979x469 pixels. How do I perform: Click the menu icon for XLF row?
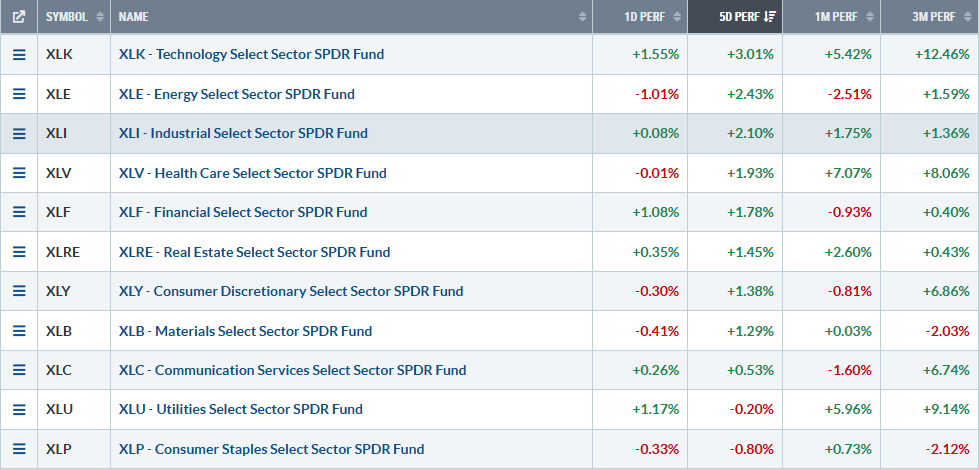19,212
